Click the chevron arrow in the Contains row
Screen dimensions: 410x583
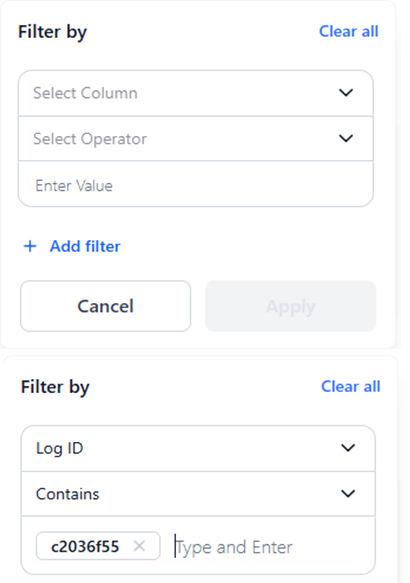coord(348,493)
